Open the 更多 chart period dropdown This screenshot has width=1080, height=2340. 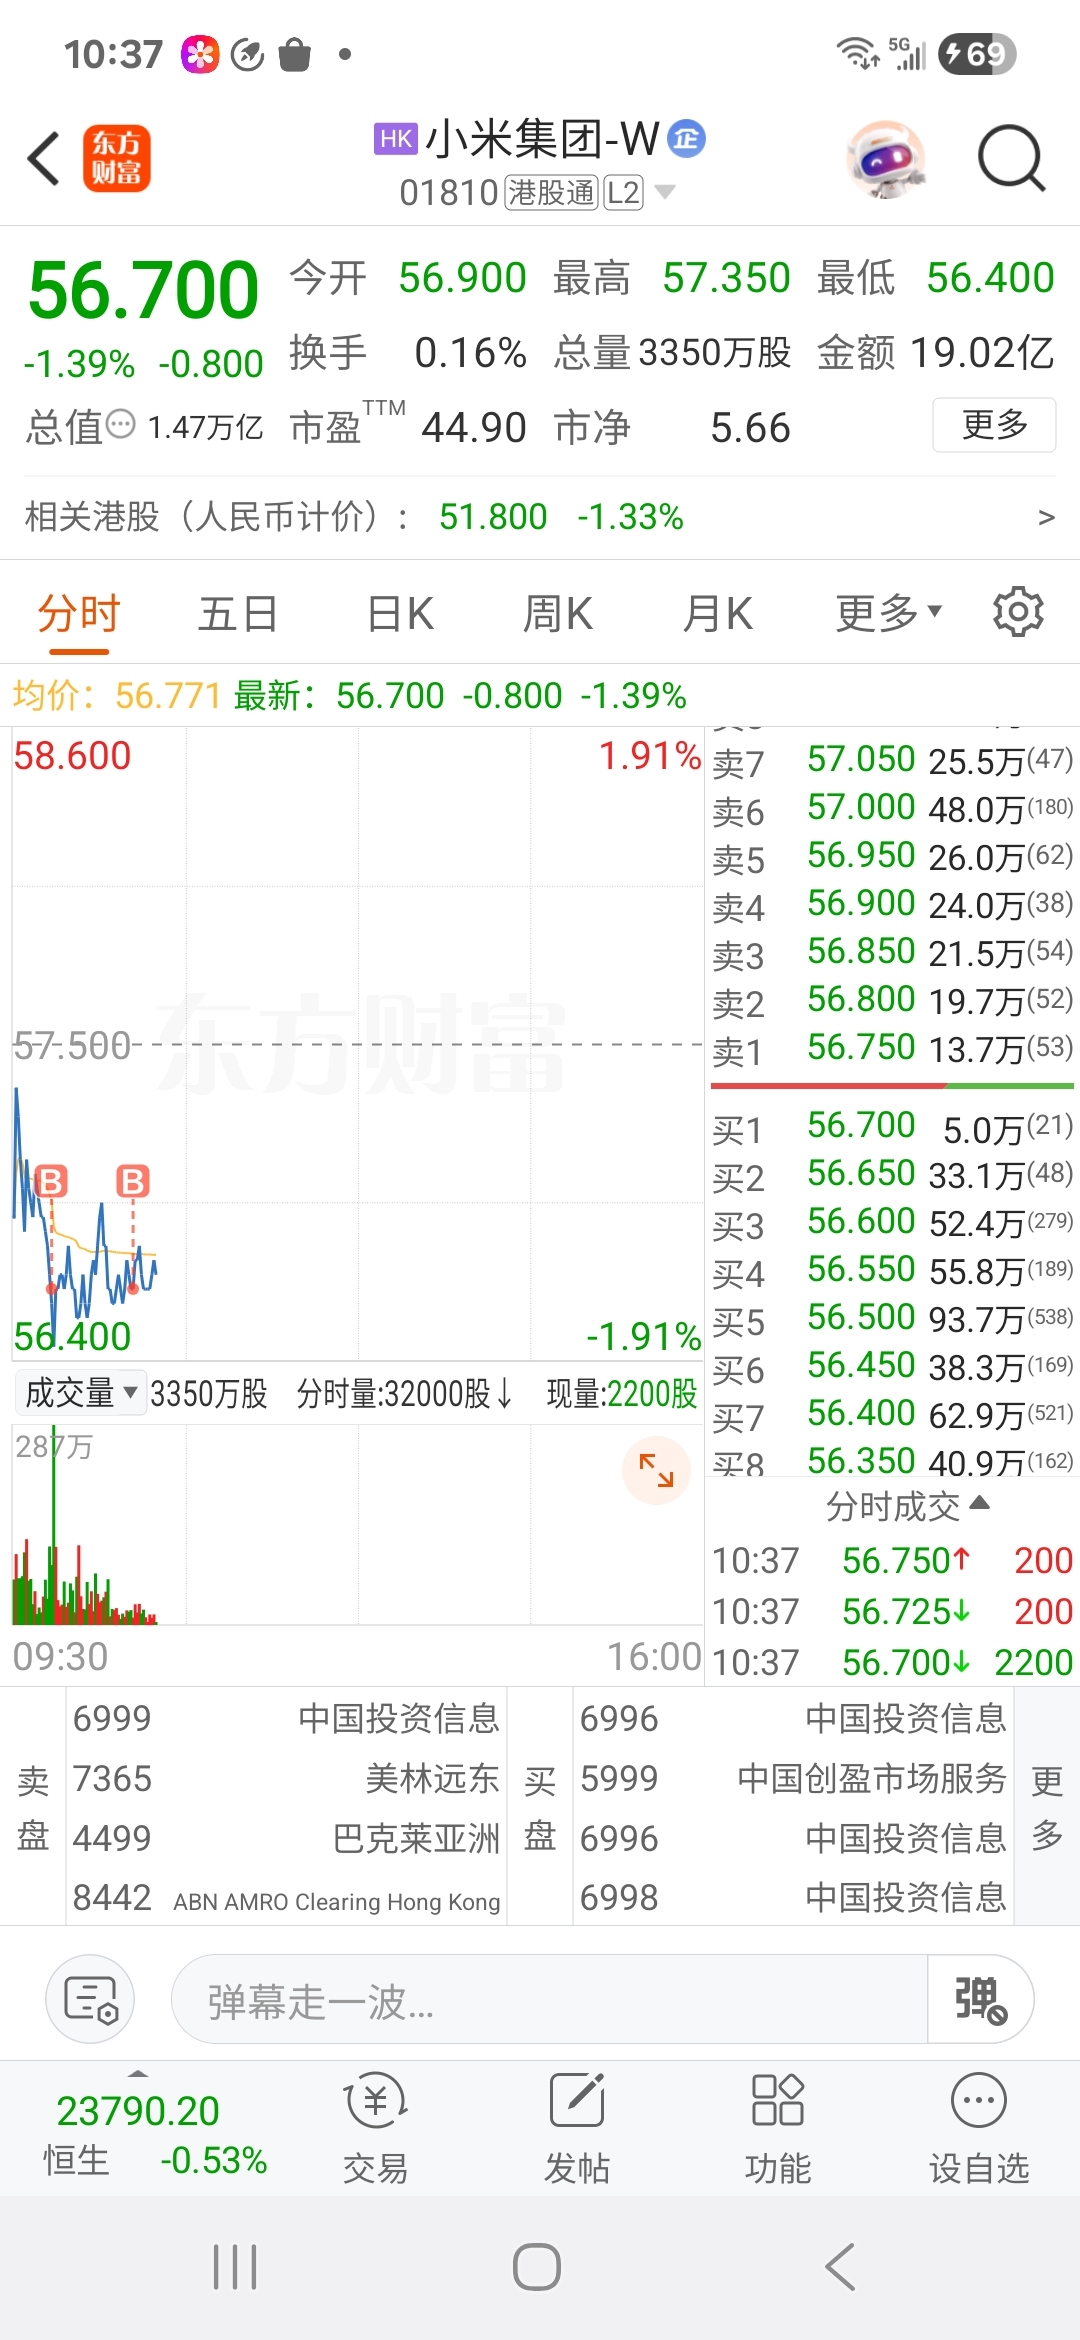tap(888, 612)
